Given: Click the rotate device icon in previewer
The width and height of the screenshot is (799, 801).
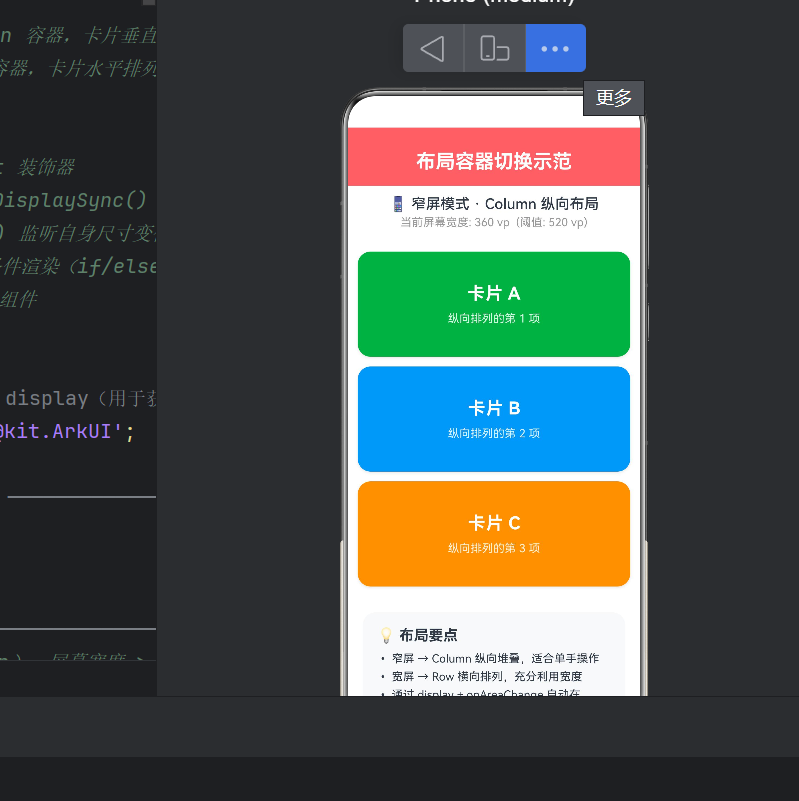Looking at the screenshot, I should click(x=495, y=49).
